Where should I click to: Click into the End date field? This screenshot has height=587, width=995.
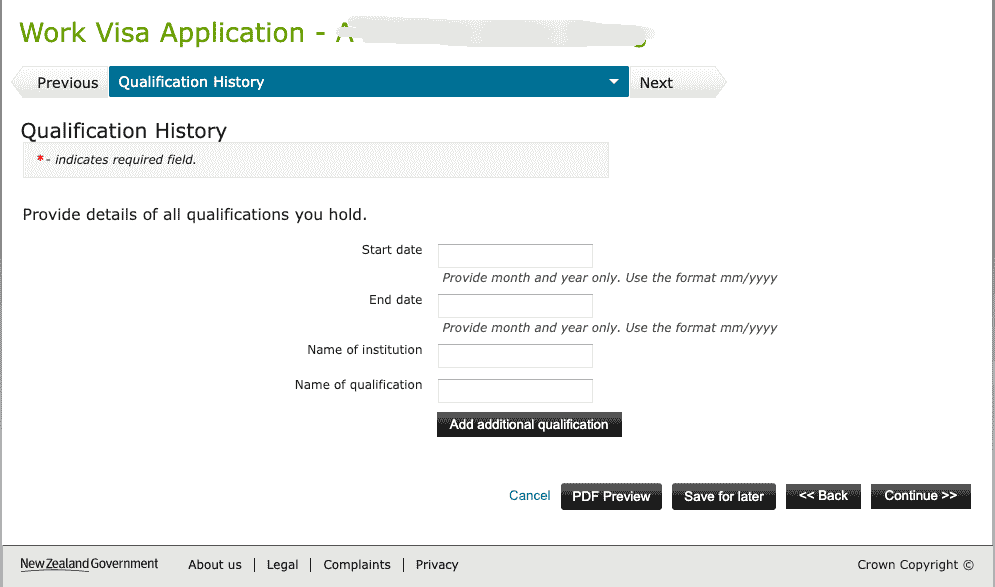coord(515,306)
